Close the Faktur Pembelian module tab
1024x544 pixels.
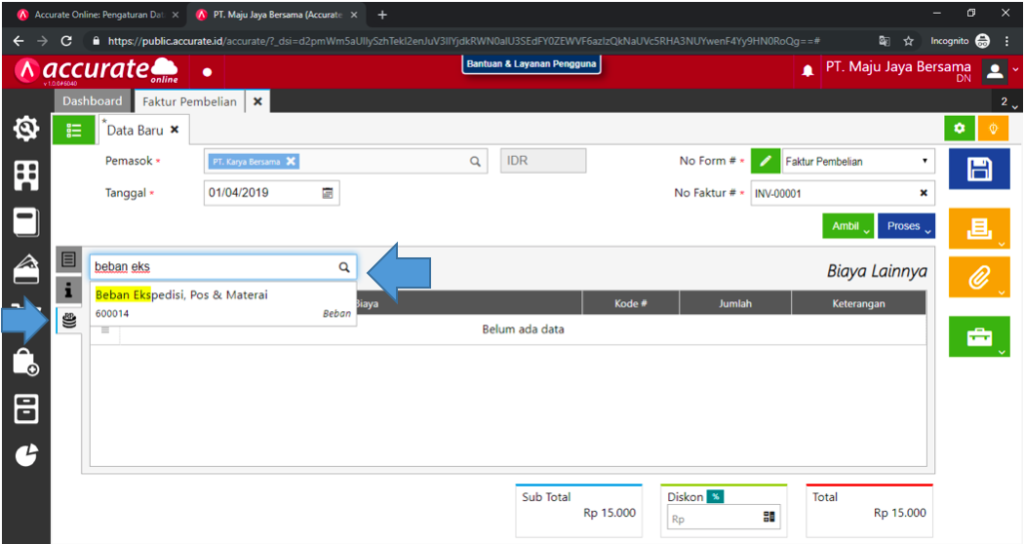tap(257, 101)
